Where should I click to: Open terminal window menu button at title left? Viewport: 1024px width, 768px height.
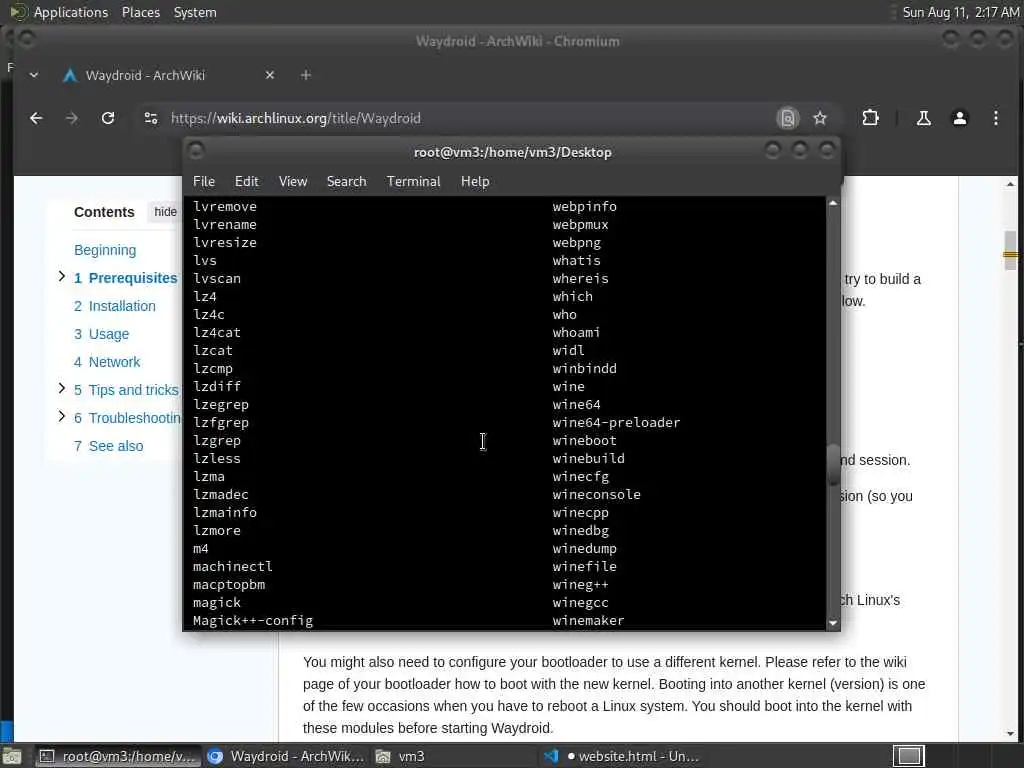196,151
